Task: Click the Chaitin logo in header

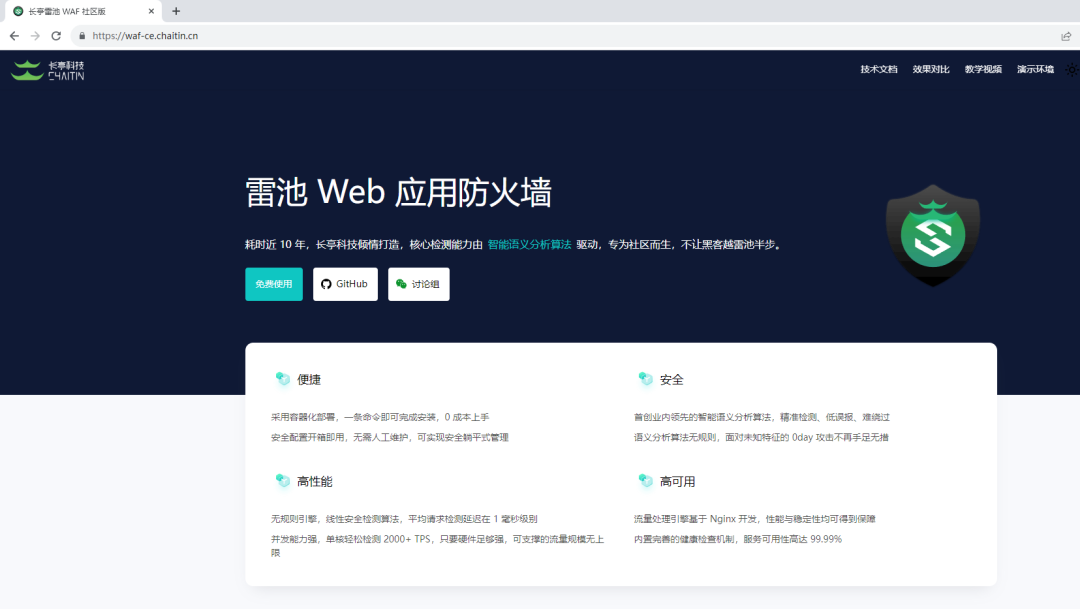Action: pyautogui.click(x=48, y=70)
